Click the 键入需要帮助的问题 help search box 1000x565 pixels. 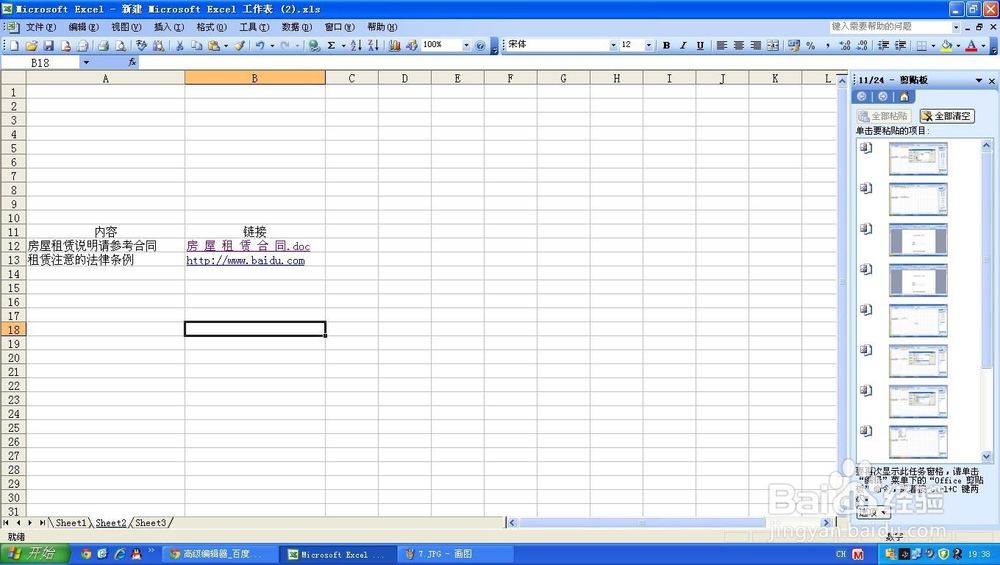890,27
